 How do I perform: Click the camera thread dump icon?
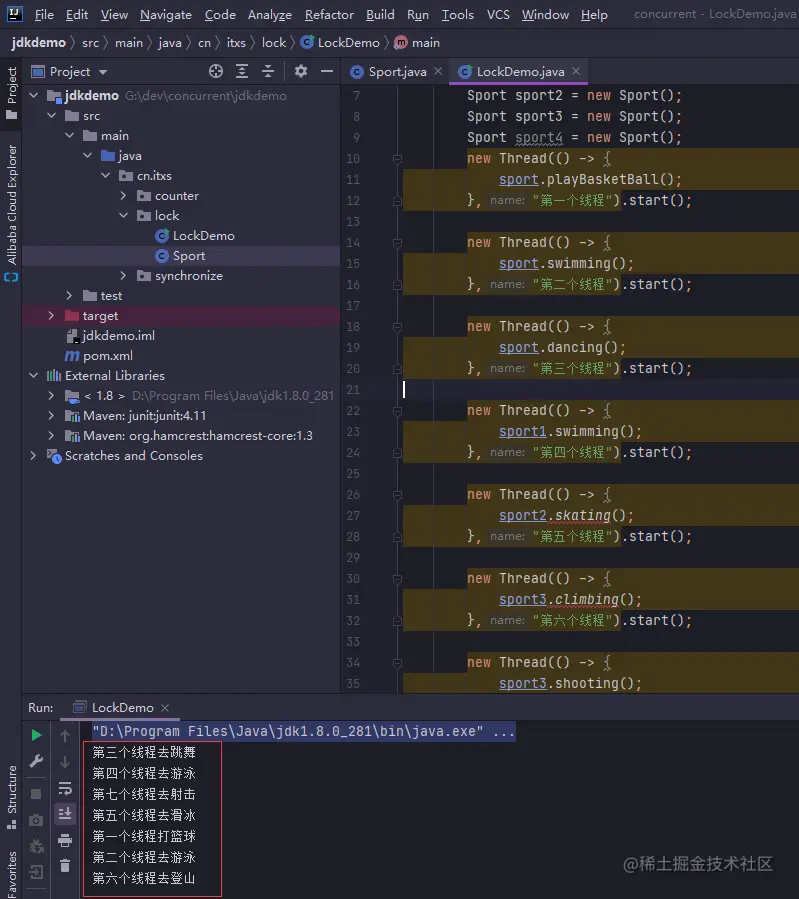point(36,820)
